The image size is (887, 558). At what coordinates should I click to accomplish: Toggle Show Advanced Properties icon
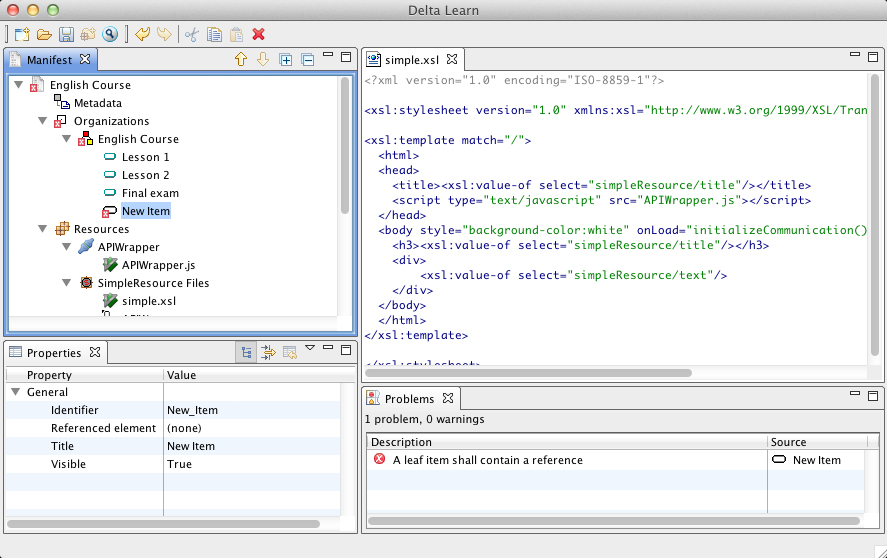click(x=268, y=353)
